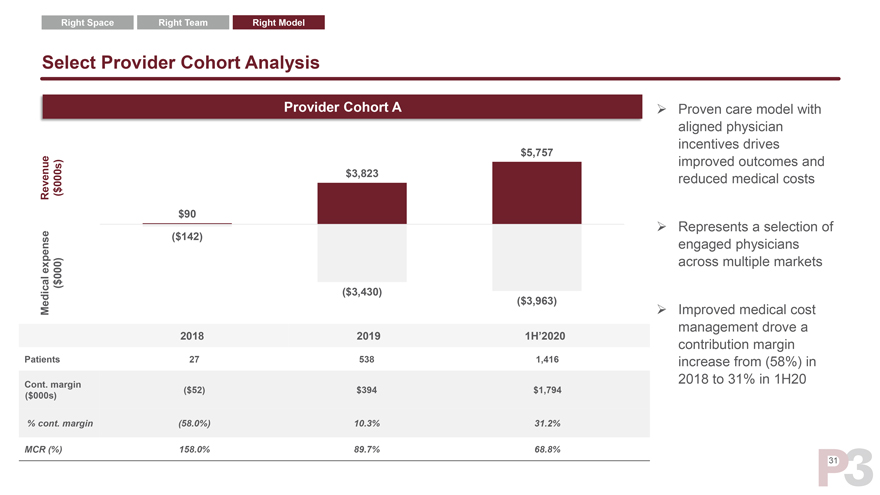Click the Revenue ($000s) axis label
The width and height of the screenshot is (880, 495).
coord(51,179)
